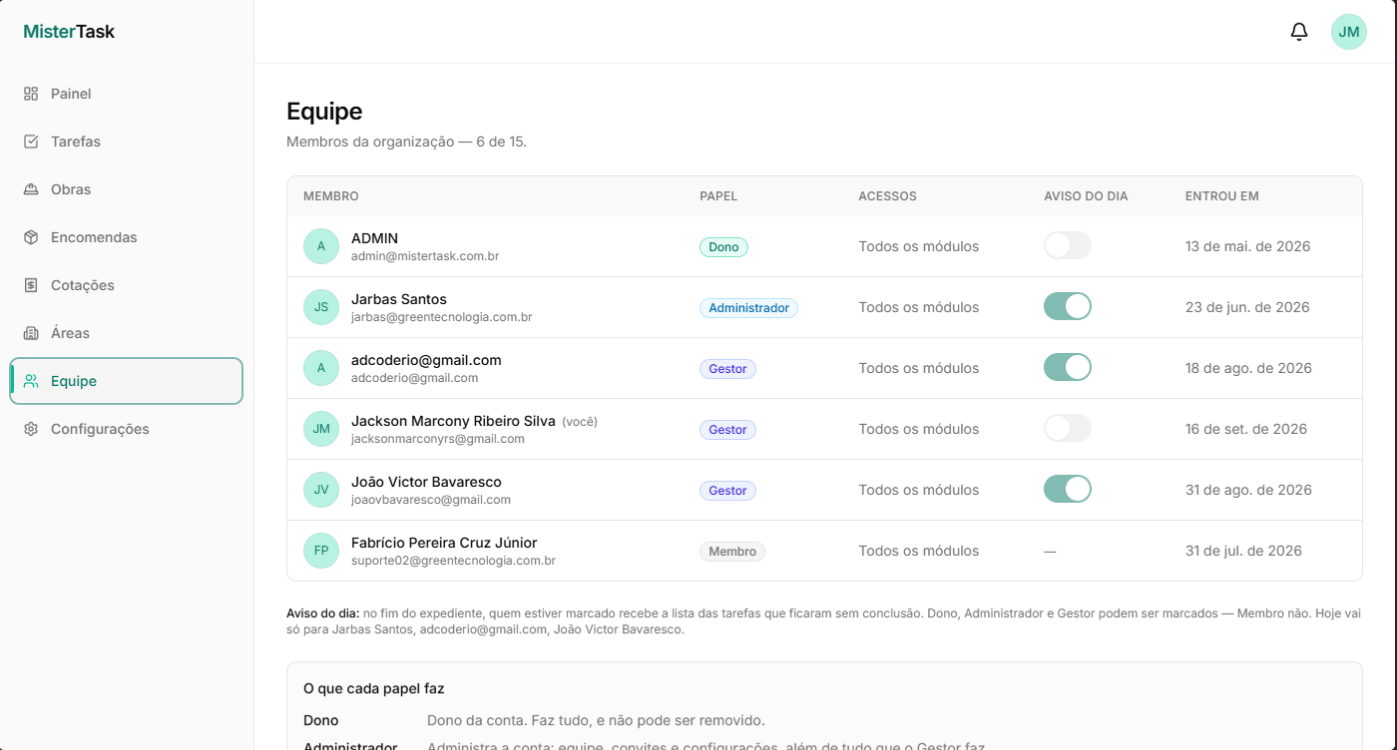Viewport: 1397px width, 750px height.
Task: Click the MEMBRO column header
Action: pyautogui.click(x=331, y=197)
